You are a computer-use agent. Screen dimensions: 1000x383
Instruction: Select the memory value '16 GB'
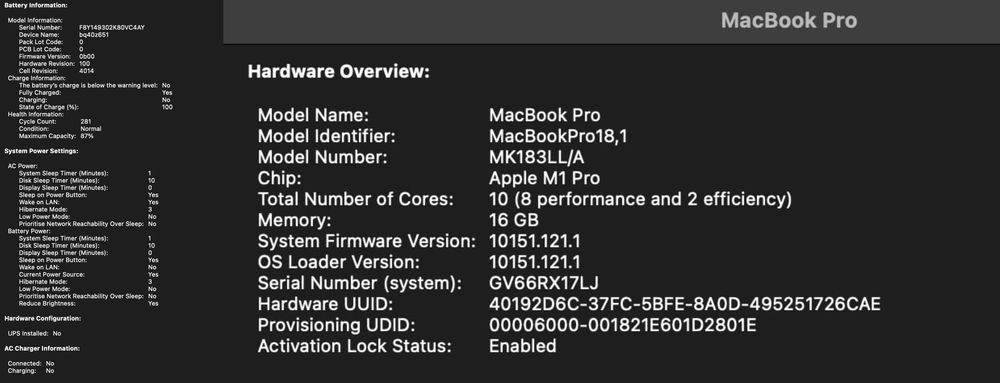514,220
